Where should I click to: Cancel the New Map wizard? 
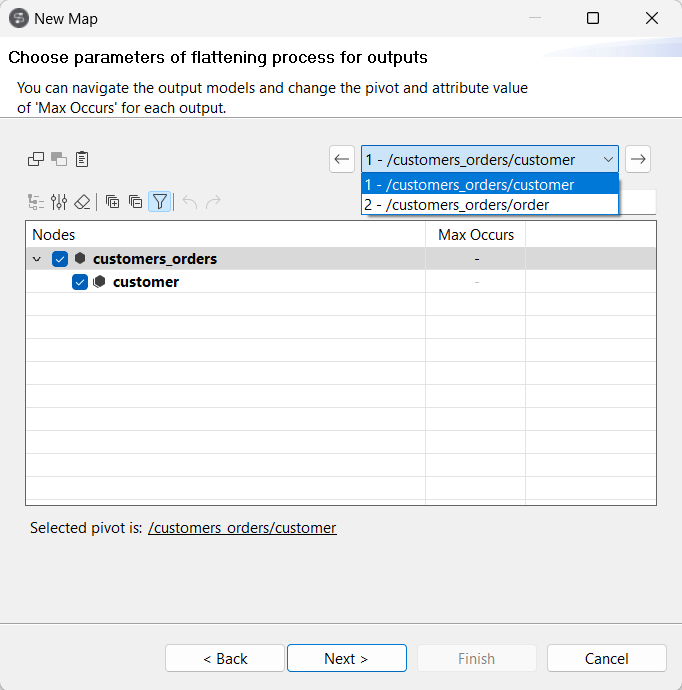pyautogui.click(x=606, y=658)
